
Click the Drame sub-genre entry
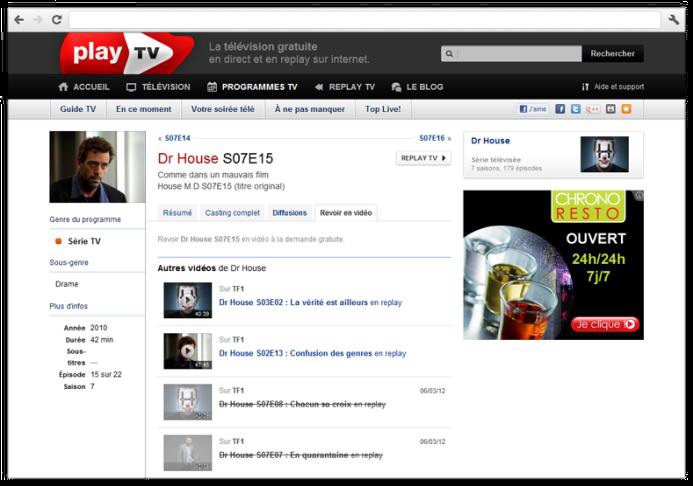coord(67,284)
